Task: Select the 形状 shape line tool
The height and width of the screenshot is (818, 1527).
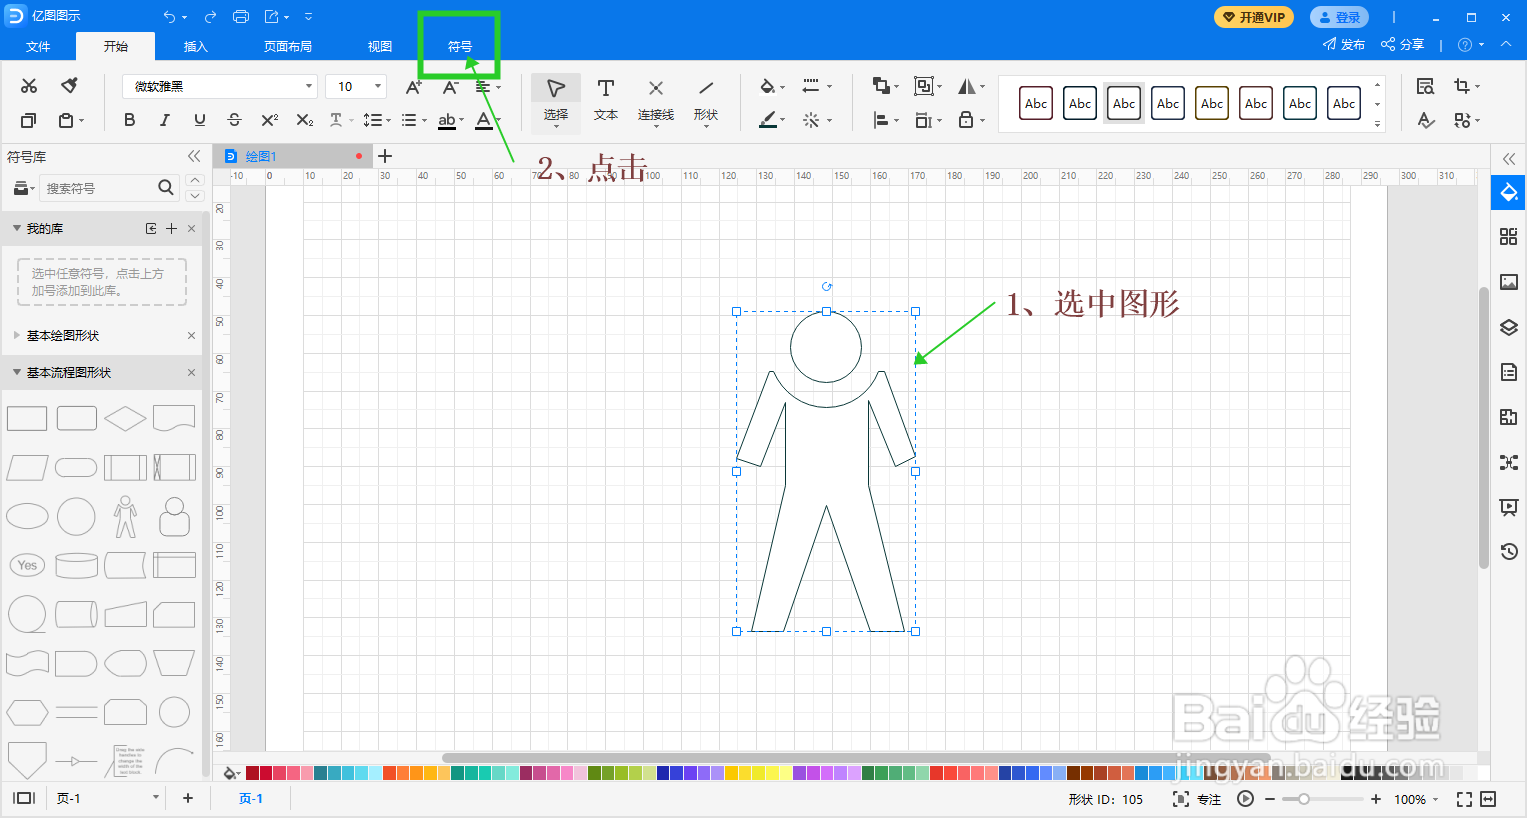Action: (x=706, y=101)
